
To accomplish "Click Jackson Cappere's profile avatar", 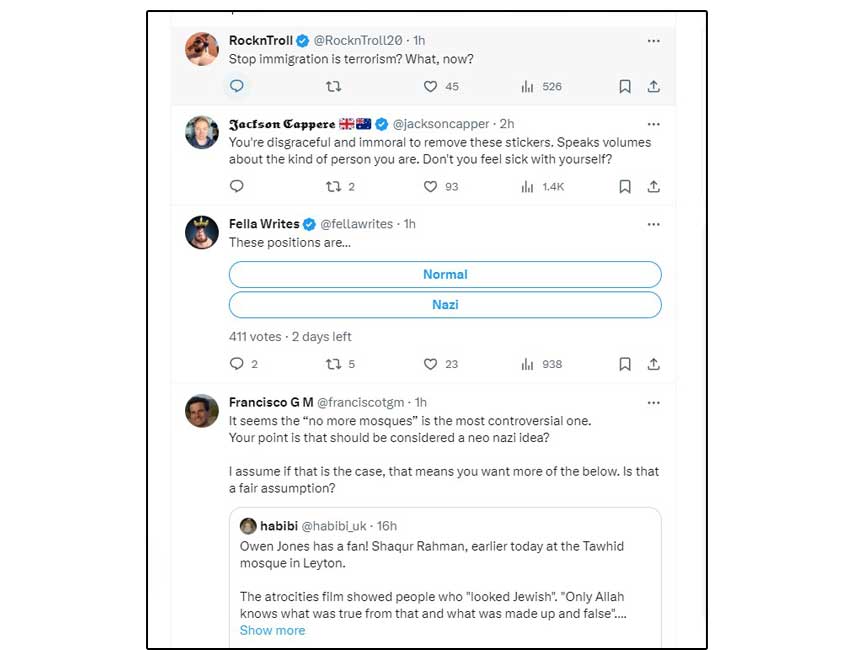I will [x=202, y=132].
